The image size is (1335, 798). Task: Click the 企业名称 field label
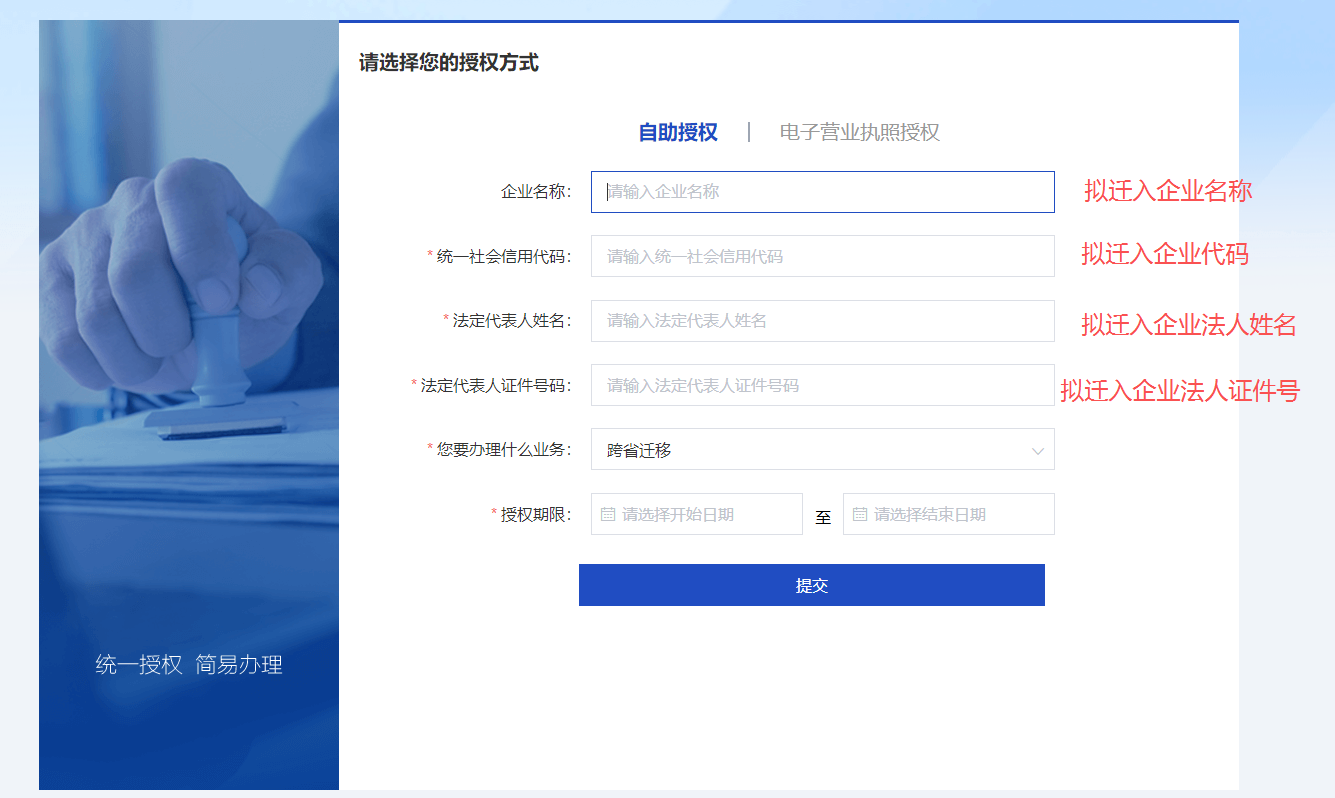pos(536,192)
